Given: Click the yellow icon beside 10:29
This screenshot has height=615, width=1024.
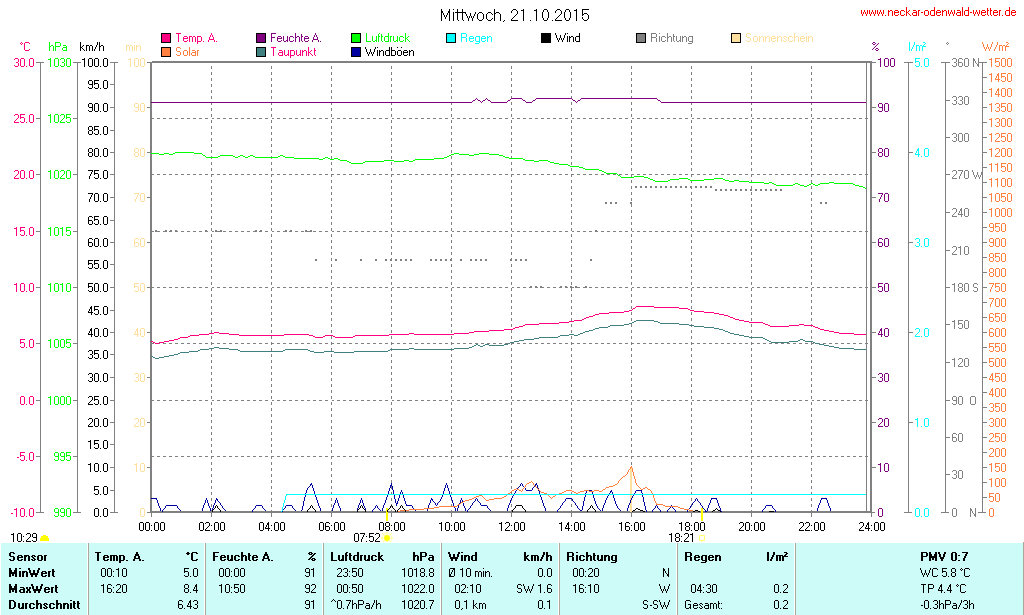Looking at the screenshot, I should [x=44, y=539].
